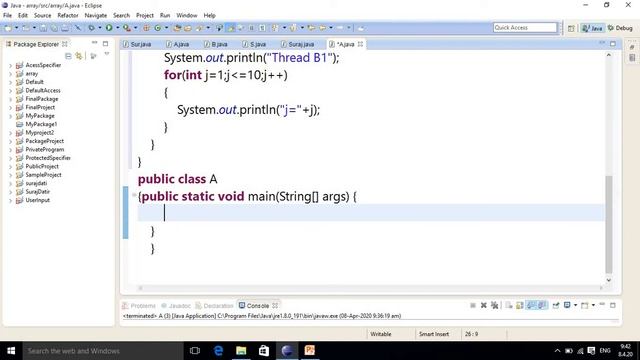640x360 pixels.
Task: Switch to the Javadoc tab
Action: [176, 306]
